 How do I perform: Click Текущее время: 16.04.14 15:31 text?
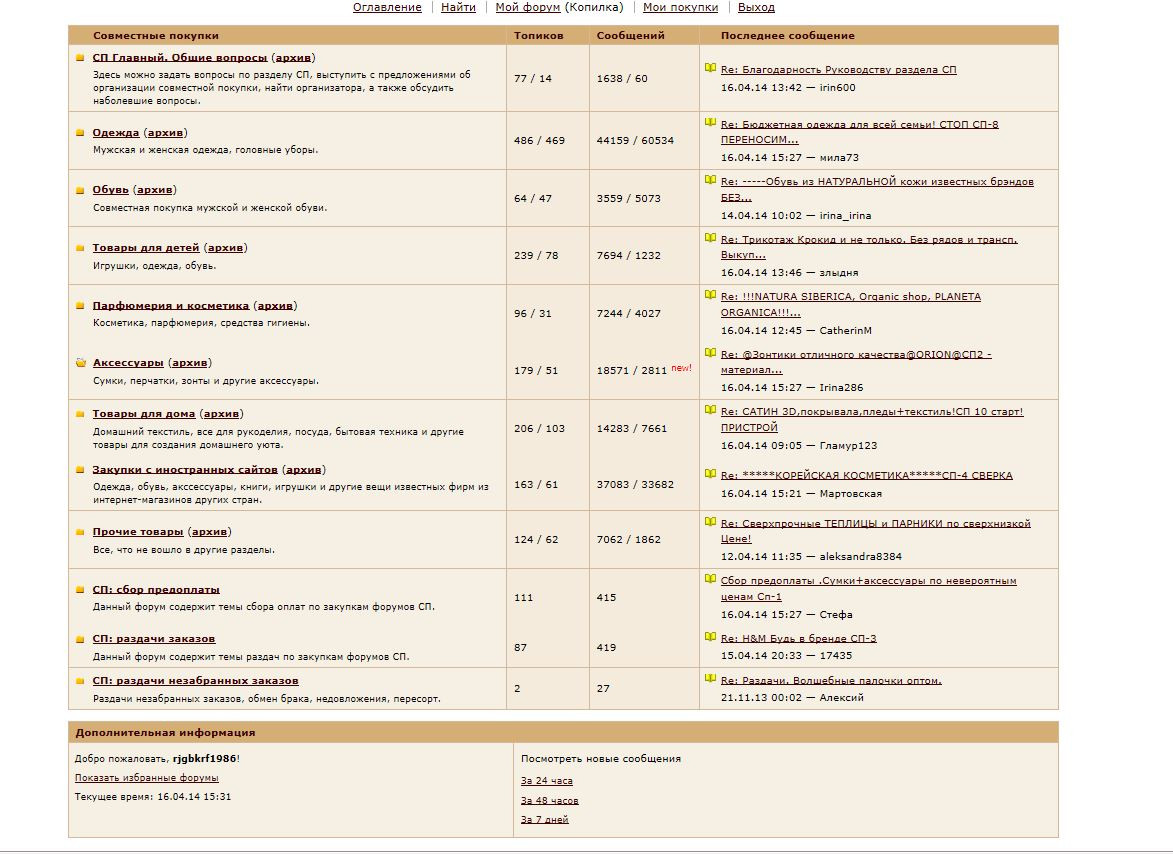[x=153, y=797]
